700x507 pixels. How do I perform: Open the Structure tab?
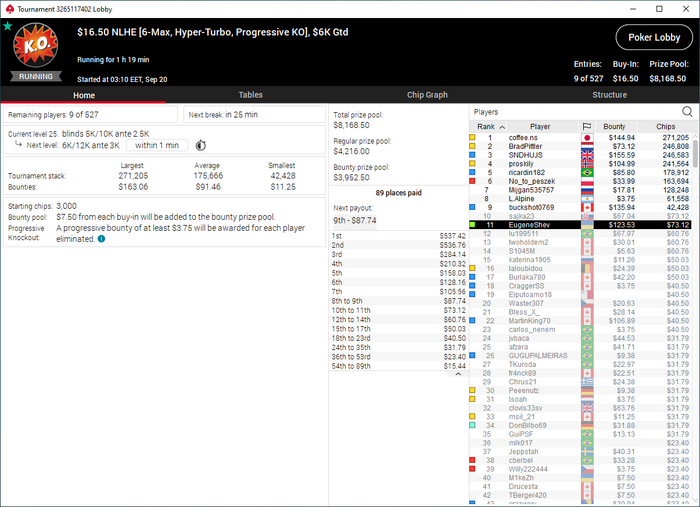pyautogui.click(x=609, y=95)
